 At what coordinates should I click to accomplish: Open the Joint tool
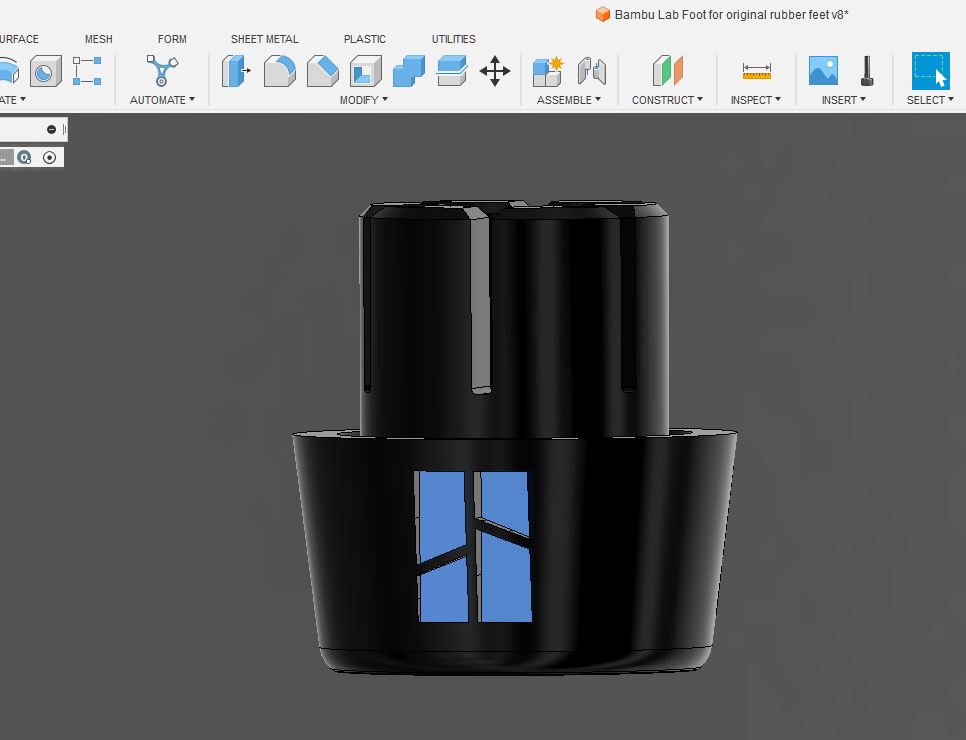[592, 71]
